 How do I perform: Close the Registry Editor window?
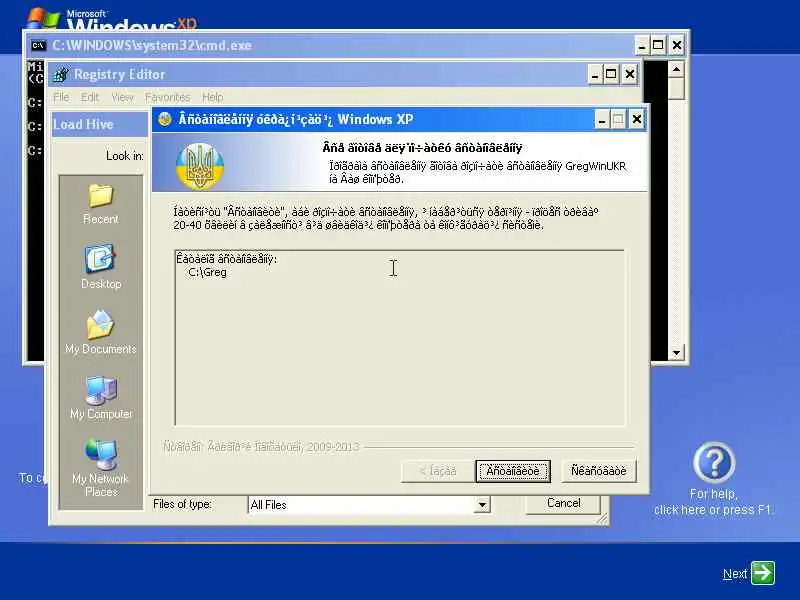point(630,74)
